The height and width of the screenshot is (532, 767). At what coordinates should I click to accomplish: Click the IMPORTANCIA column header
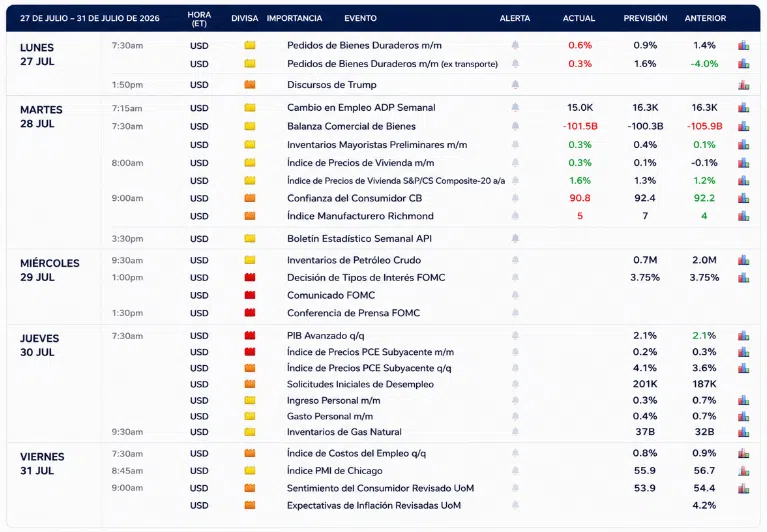click(x=294, y=18)
